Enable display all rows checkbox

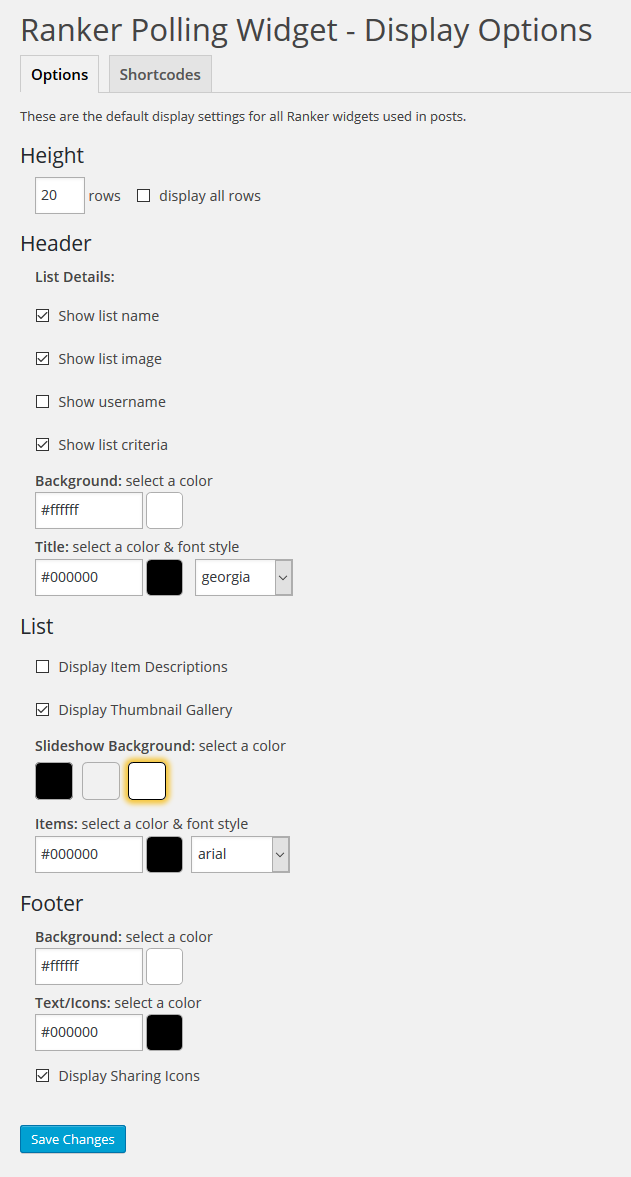click(144, 196)
